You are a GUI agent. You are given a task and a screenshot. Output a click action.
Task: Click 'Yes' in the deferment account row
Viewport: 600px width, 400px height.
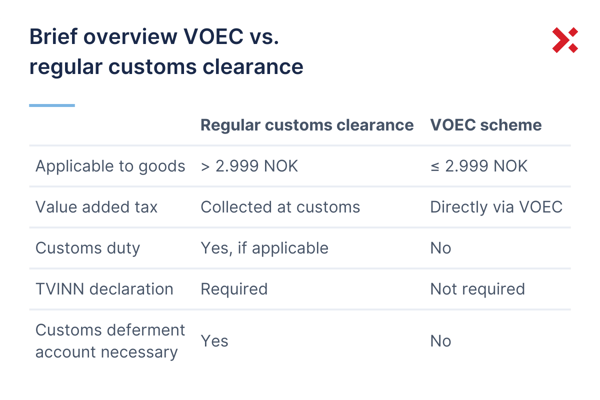click(214, 341)
